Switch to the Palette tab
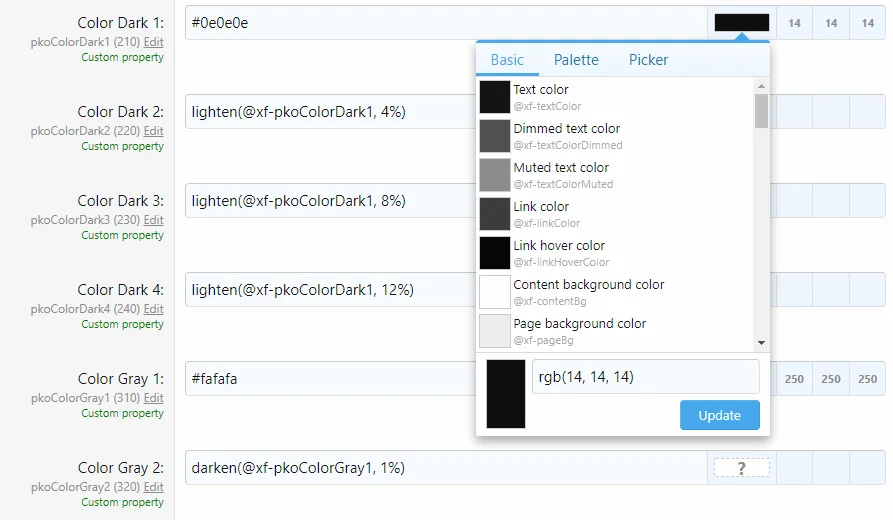Image resolution: width=893 pixels, height=520 pixels. tap(576, 60)
